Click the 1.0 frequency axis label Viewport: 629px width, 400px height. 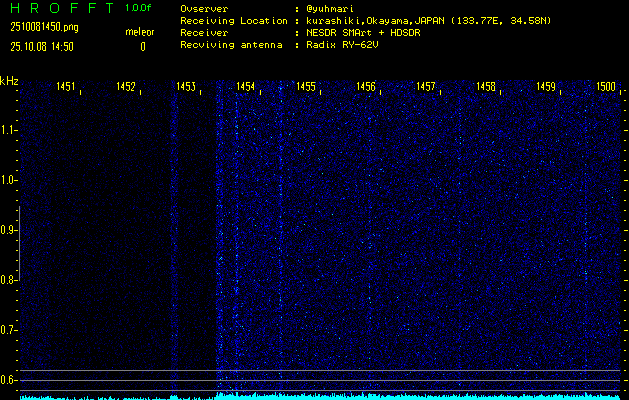[9, 180]
